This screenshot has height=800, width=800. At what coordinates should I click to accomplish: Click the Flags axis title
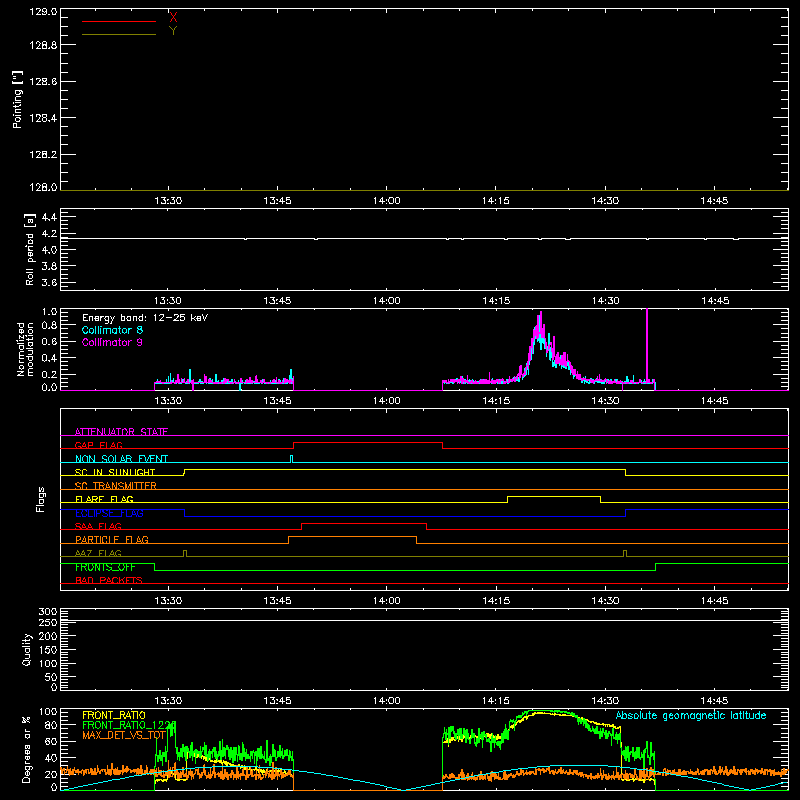(x=40, y=499)
